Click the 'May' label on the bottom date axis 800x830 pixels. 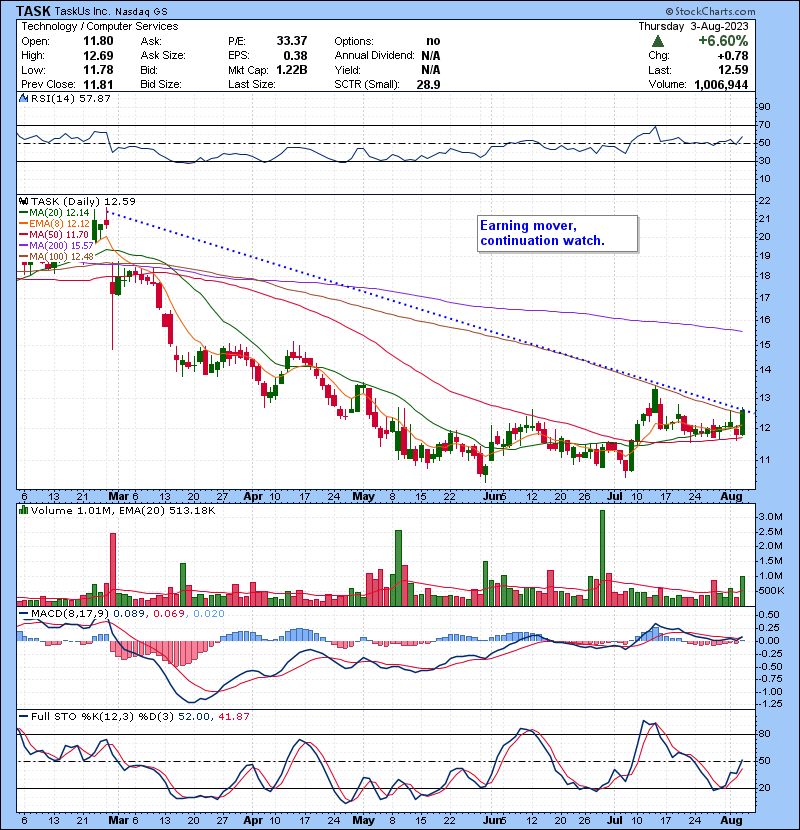click(x=363, y=820)
